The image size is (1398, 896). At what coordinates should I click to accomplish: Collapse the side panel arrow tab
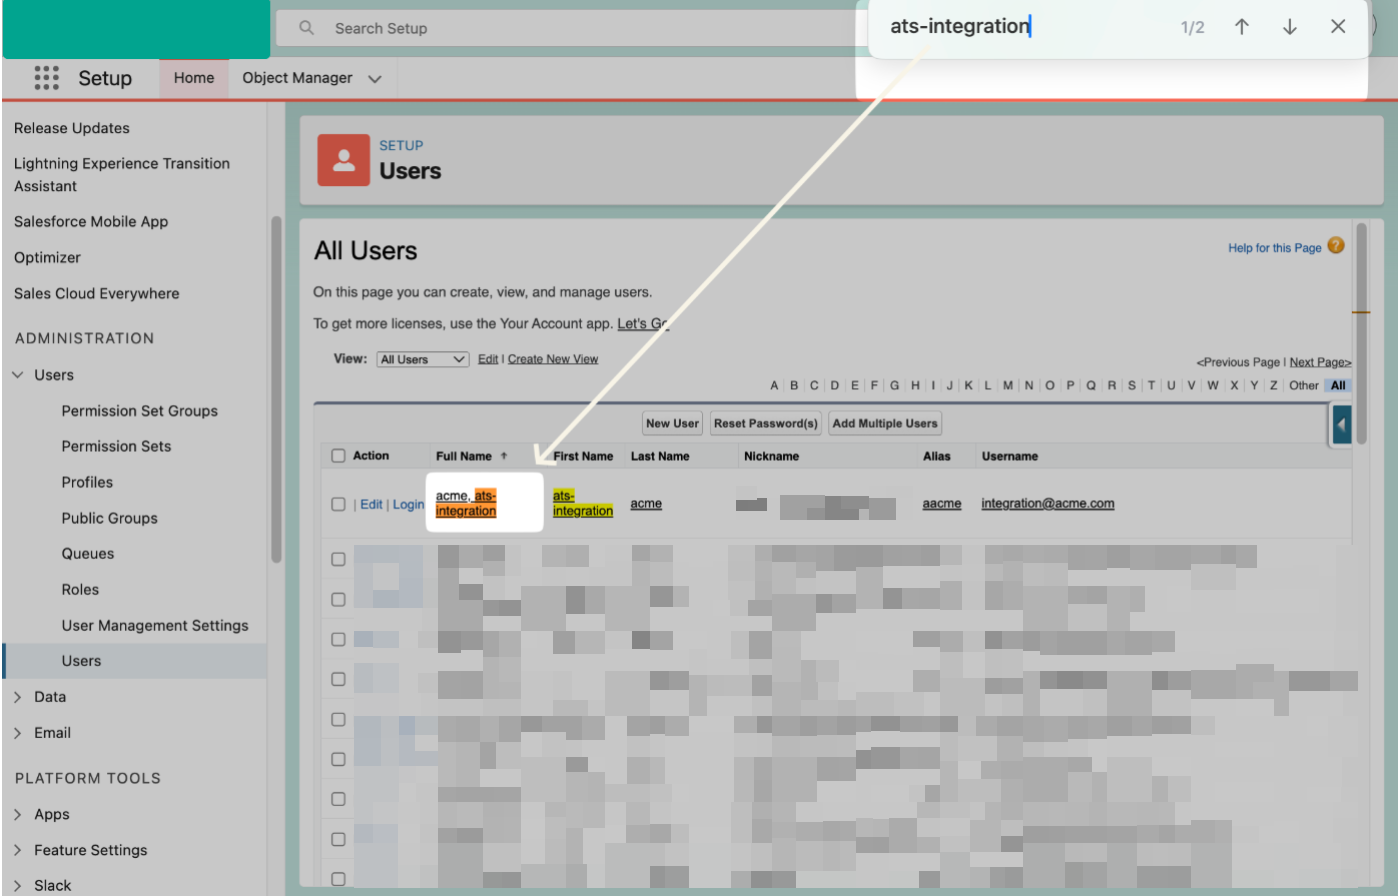1341,424
